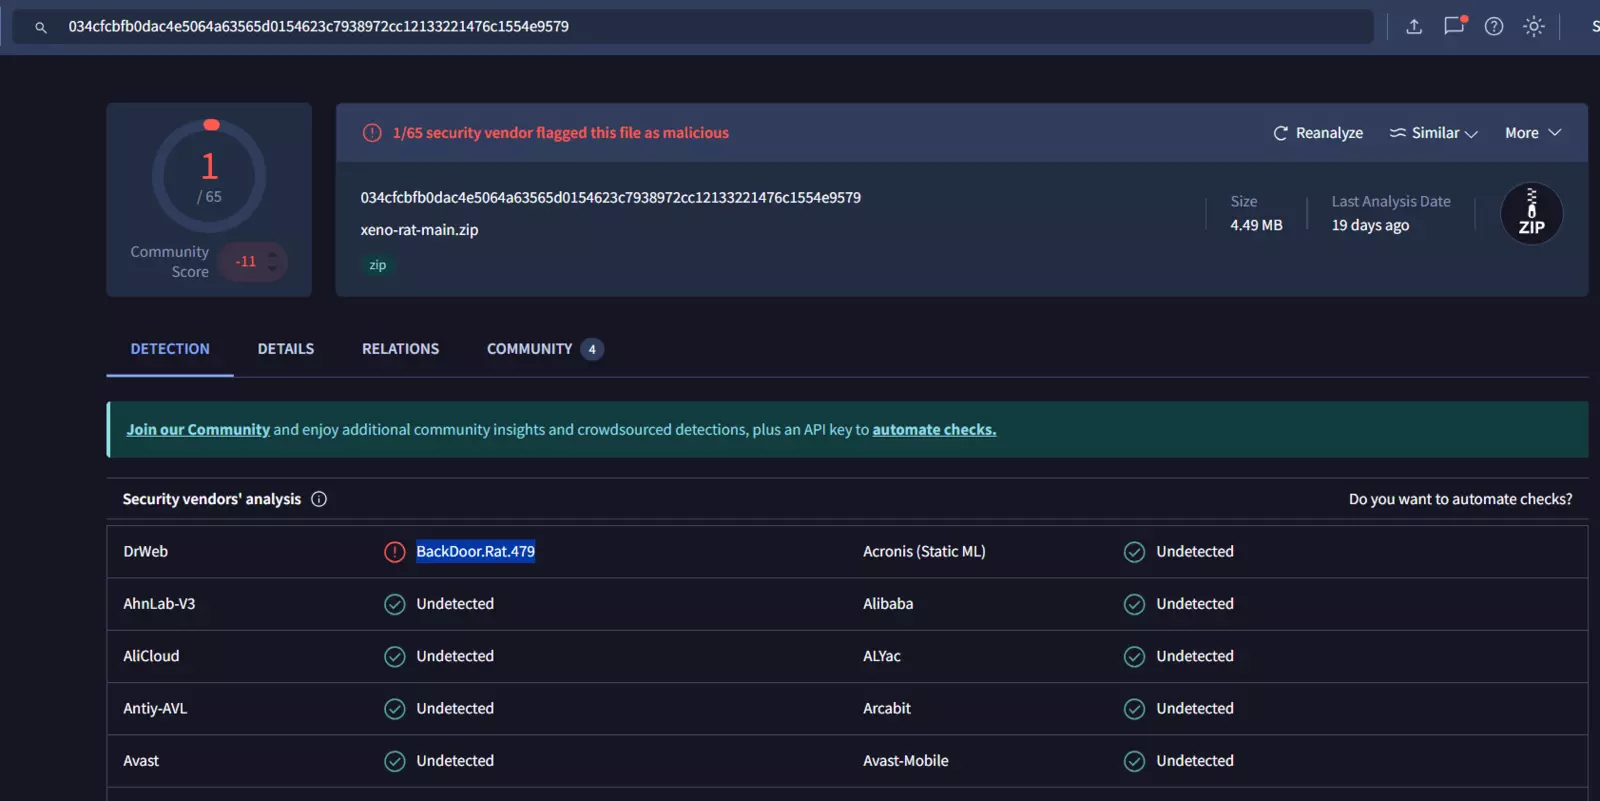1600x801 pixels.
Task: Follow the automate checks link
Action: [934, 430]
